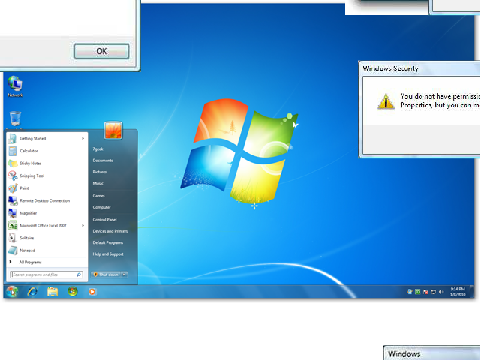Click the network status tray icon
Viewport: 480px width, 360px height.
tap(433, 292)
